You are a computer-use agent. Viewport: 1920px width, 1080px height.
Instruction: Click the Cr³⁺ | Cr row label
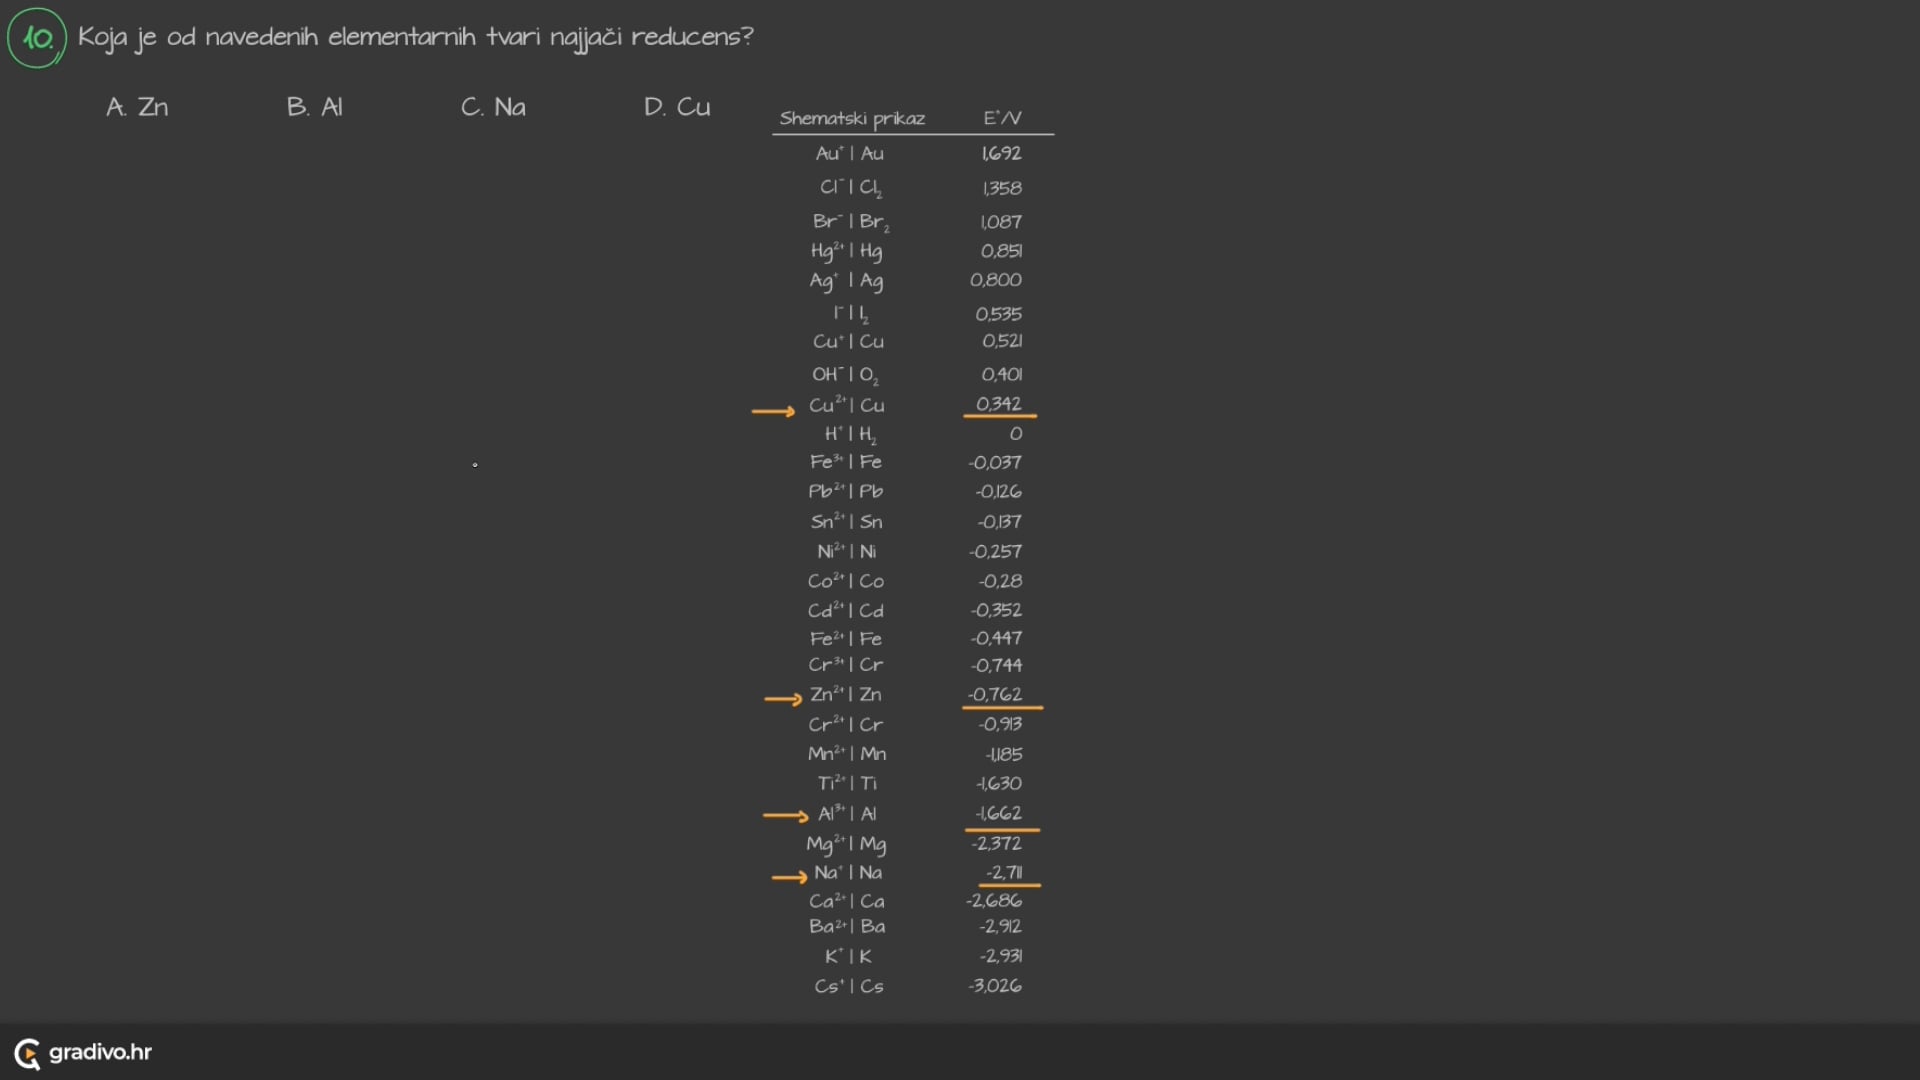click(x=846, y=665)
